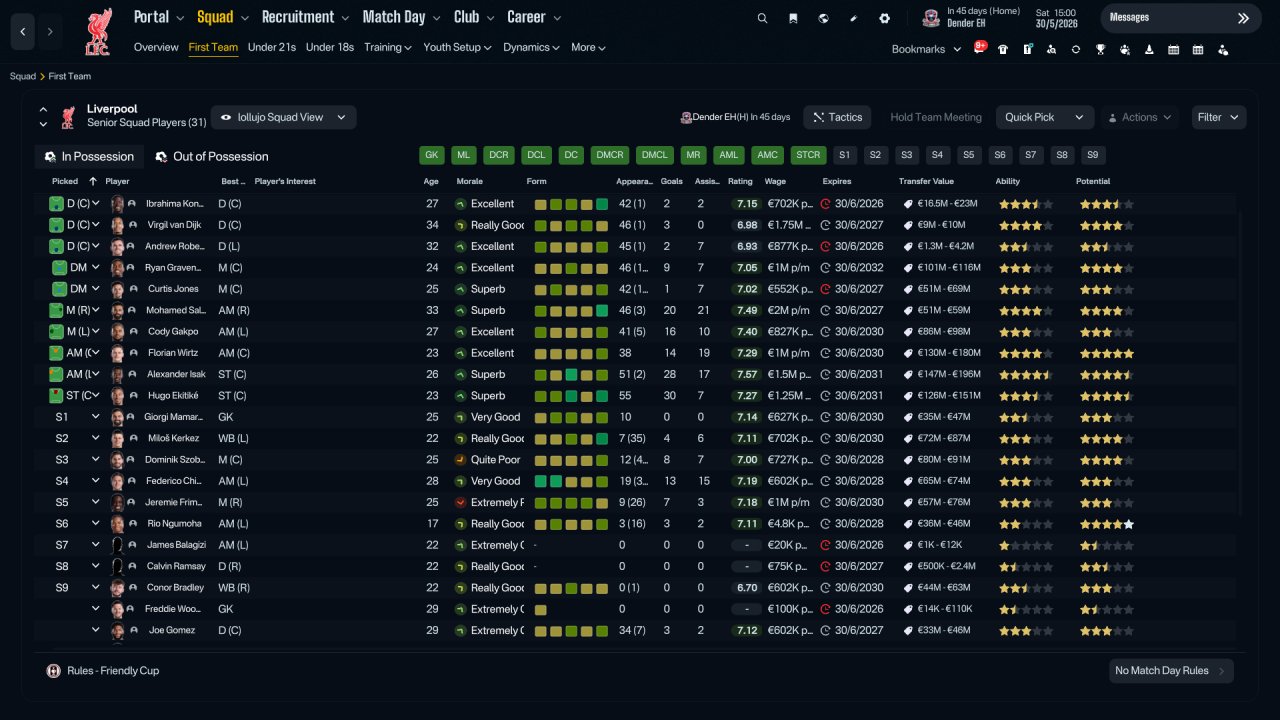Click the training cone shortcut icon
Screen dimensions: 1280x720
click(x=1149, y=49)
